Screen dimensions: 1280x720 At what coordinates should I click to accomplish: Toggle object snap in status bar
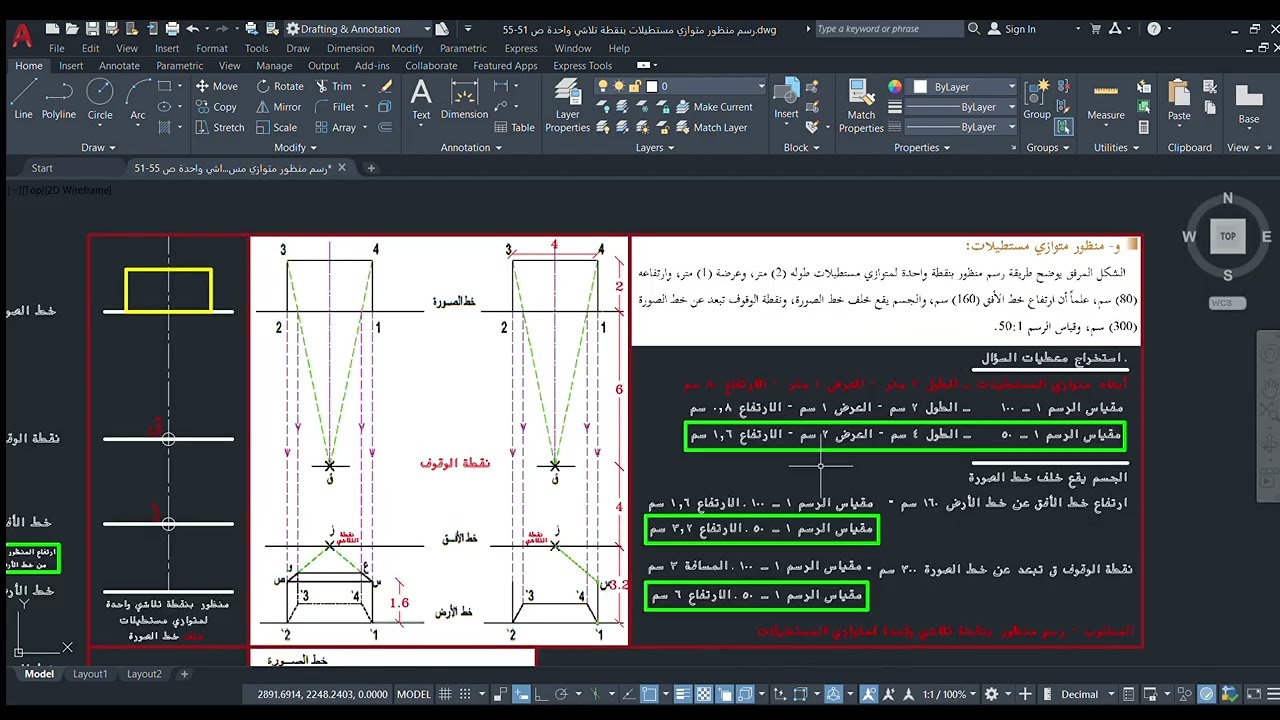point(650,694)
